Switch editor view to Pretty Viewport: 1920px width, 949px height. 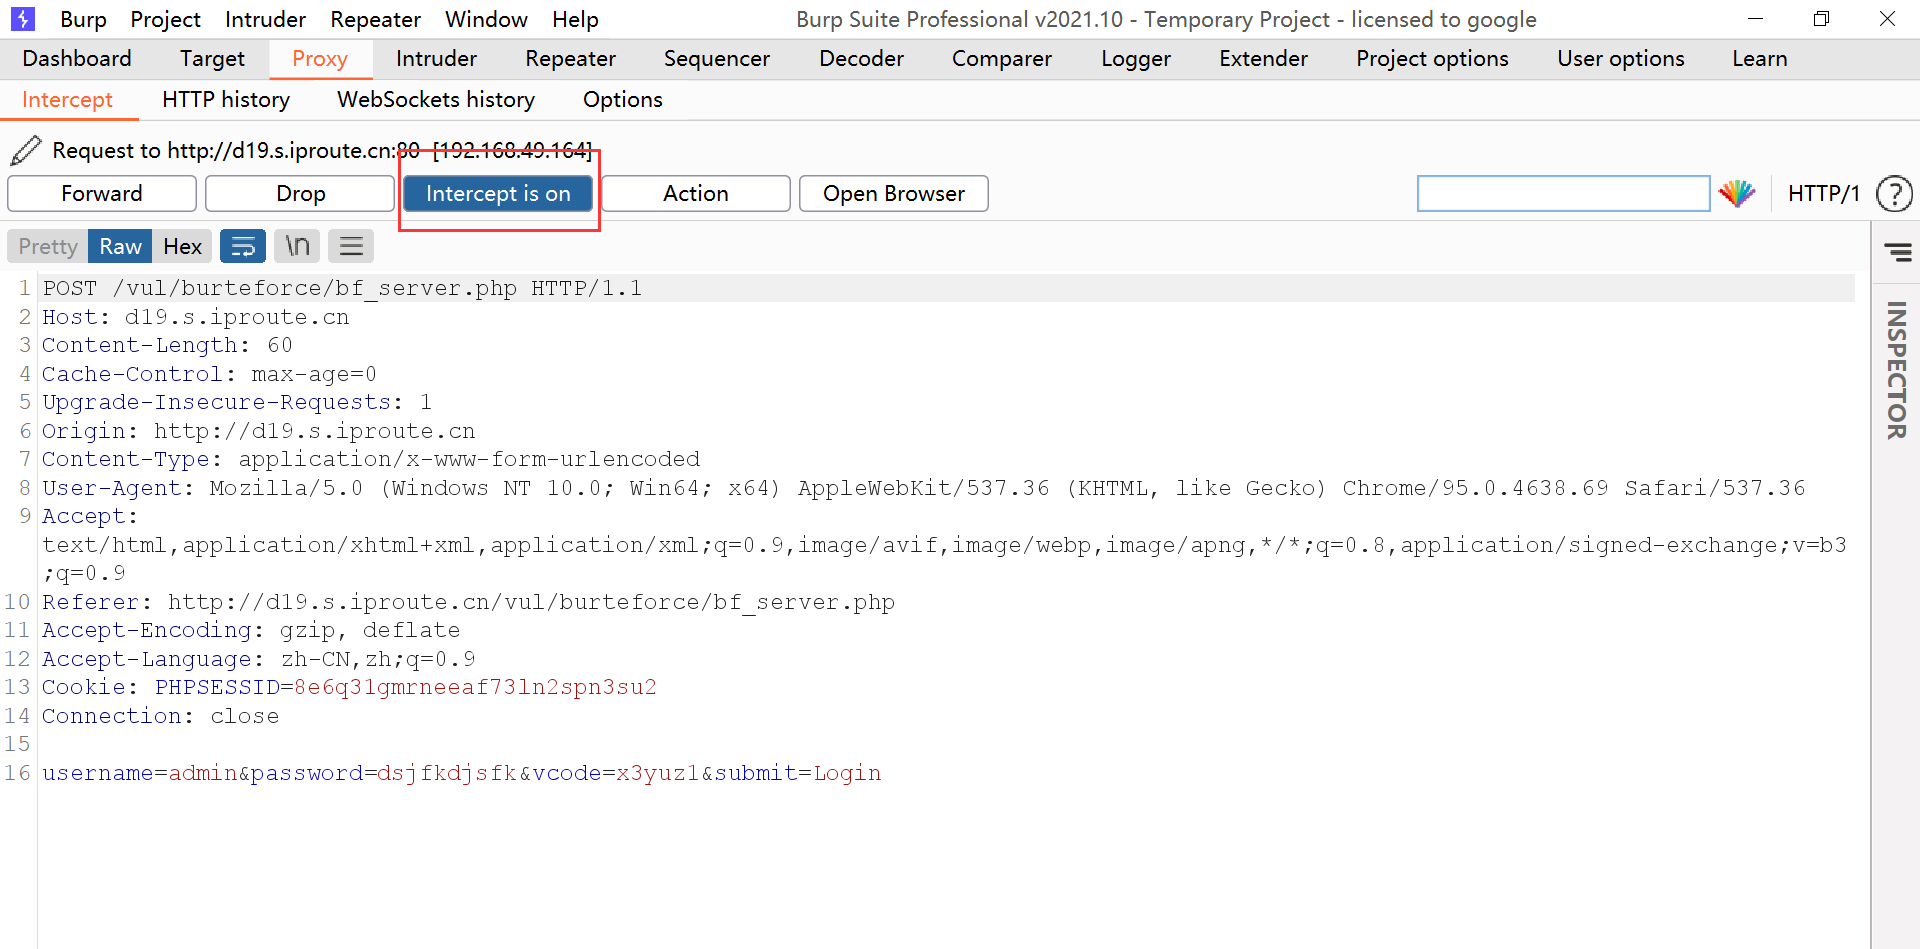[x=47, y=246]
